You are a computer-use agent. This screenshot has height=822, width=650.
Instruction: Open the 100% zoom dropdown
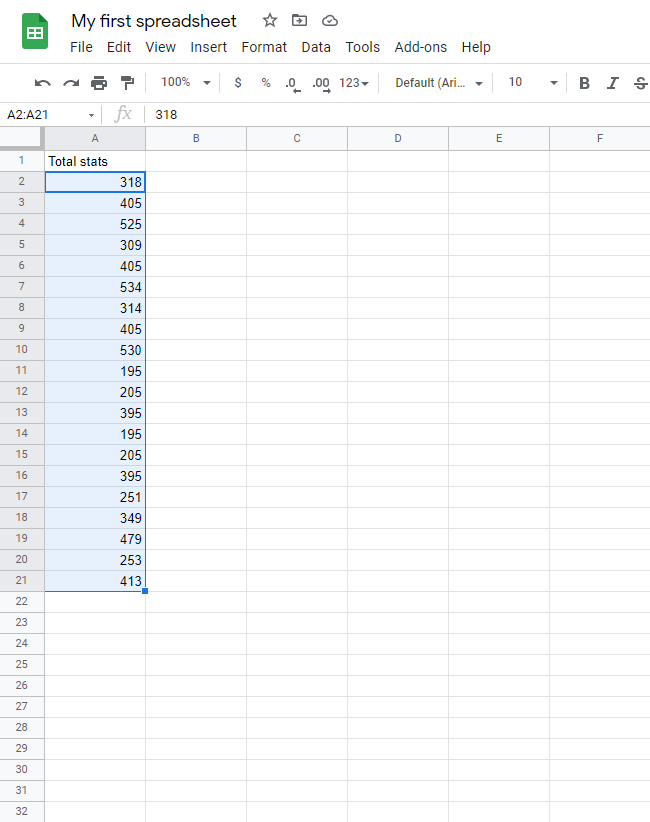click(186, 83)
